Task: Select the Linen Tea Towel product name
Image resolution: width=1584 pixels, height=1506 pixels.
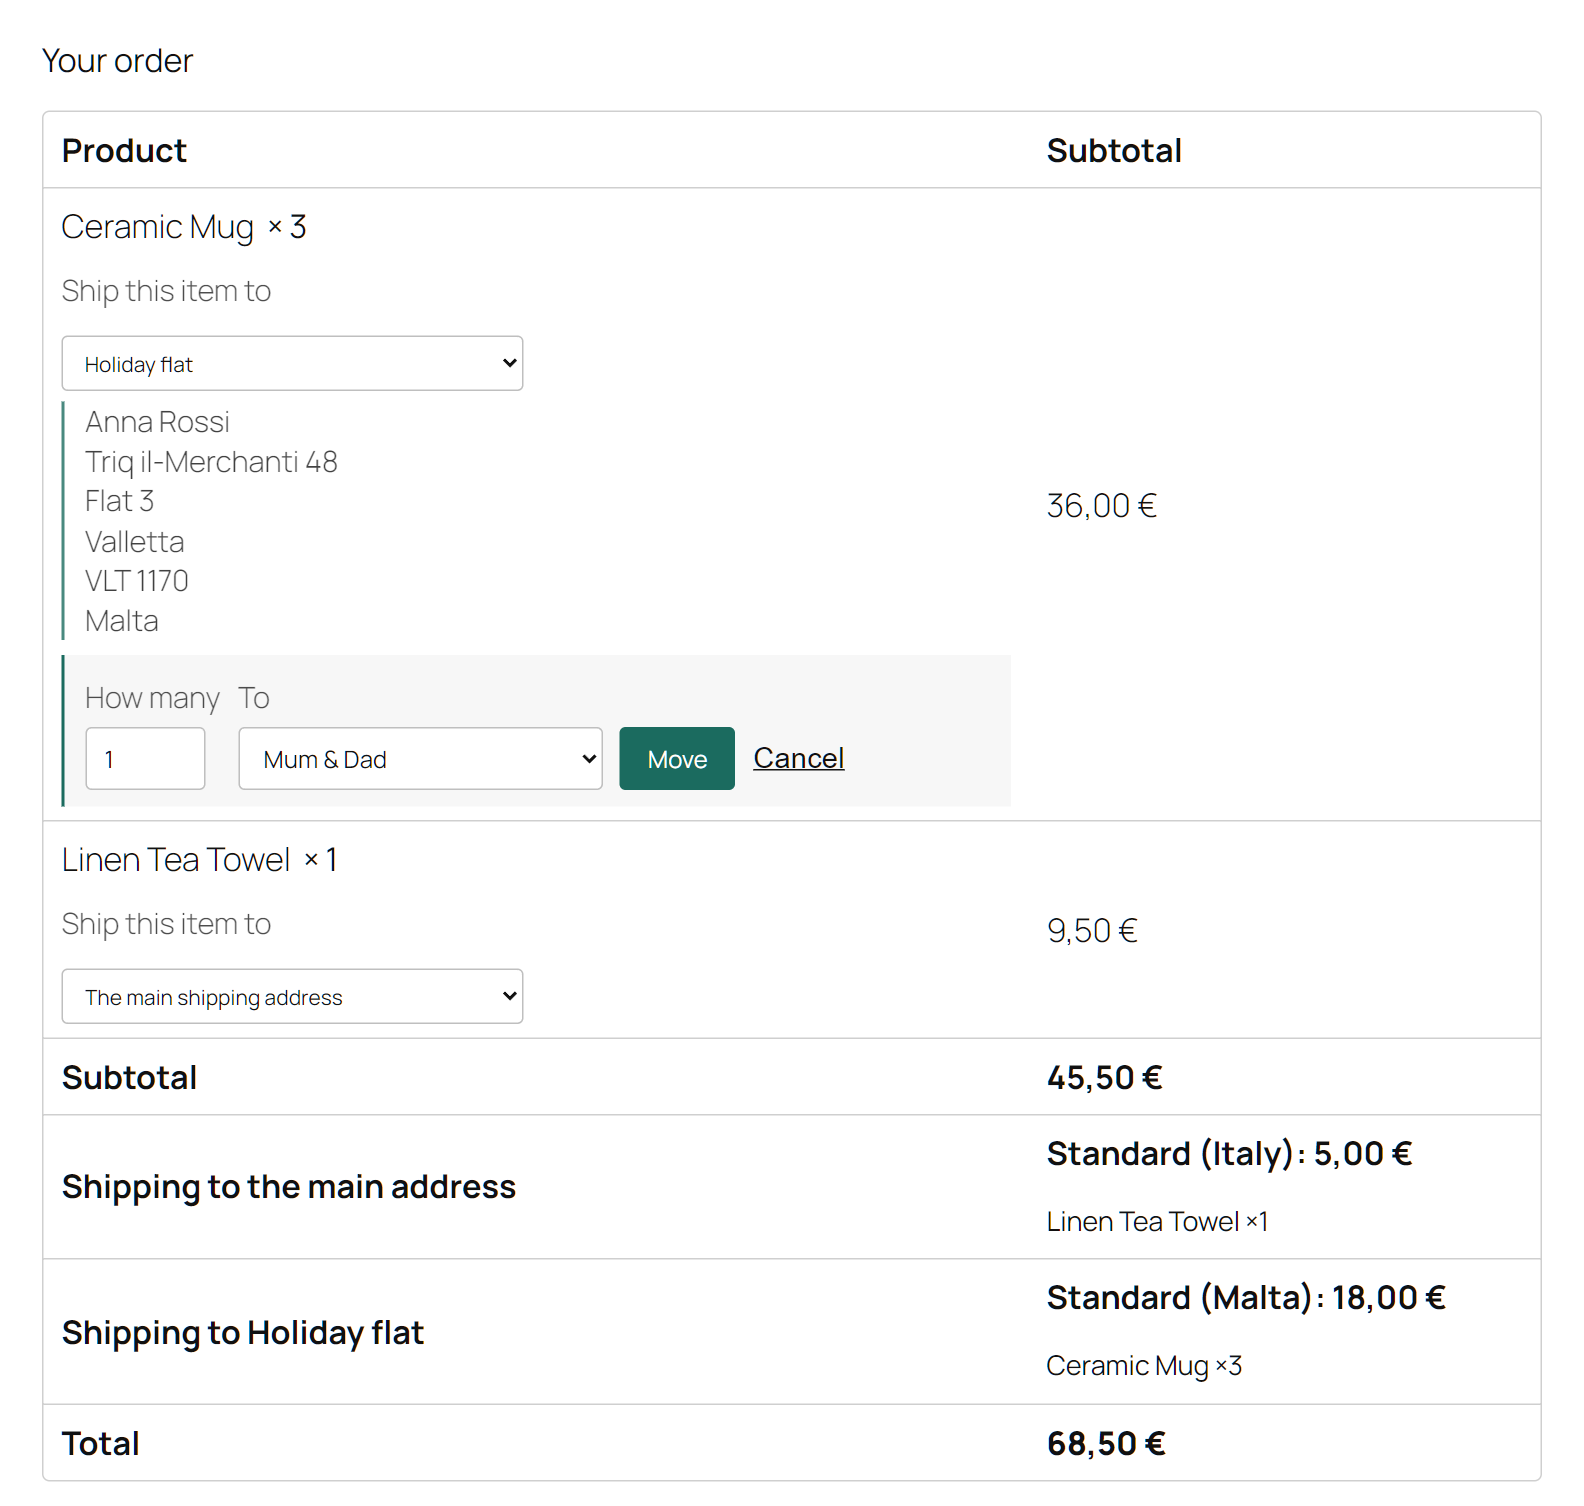Action: tap(176, 860)
